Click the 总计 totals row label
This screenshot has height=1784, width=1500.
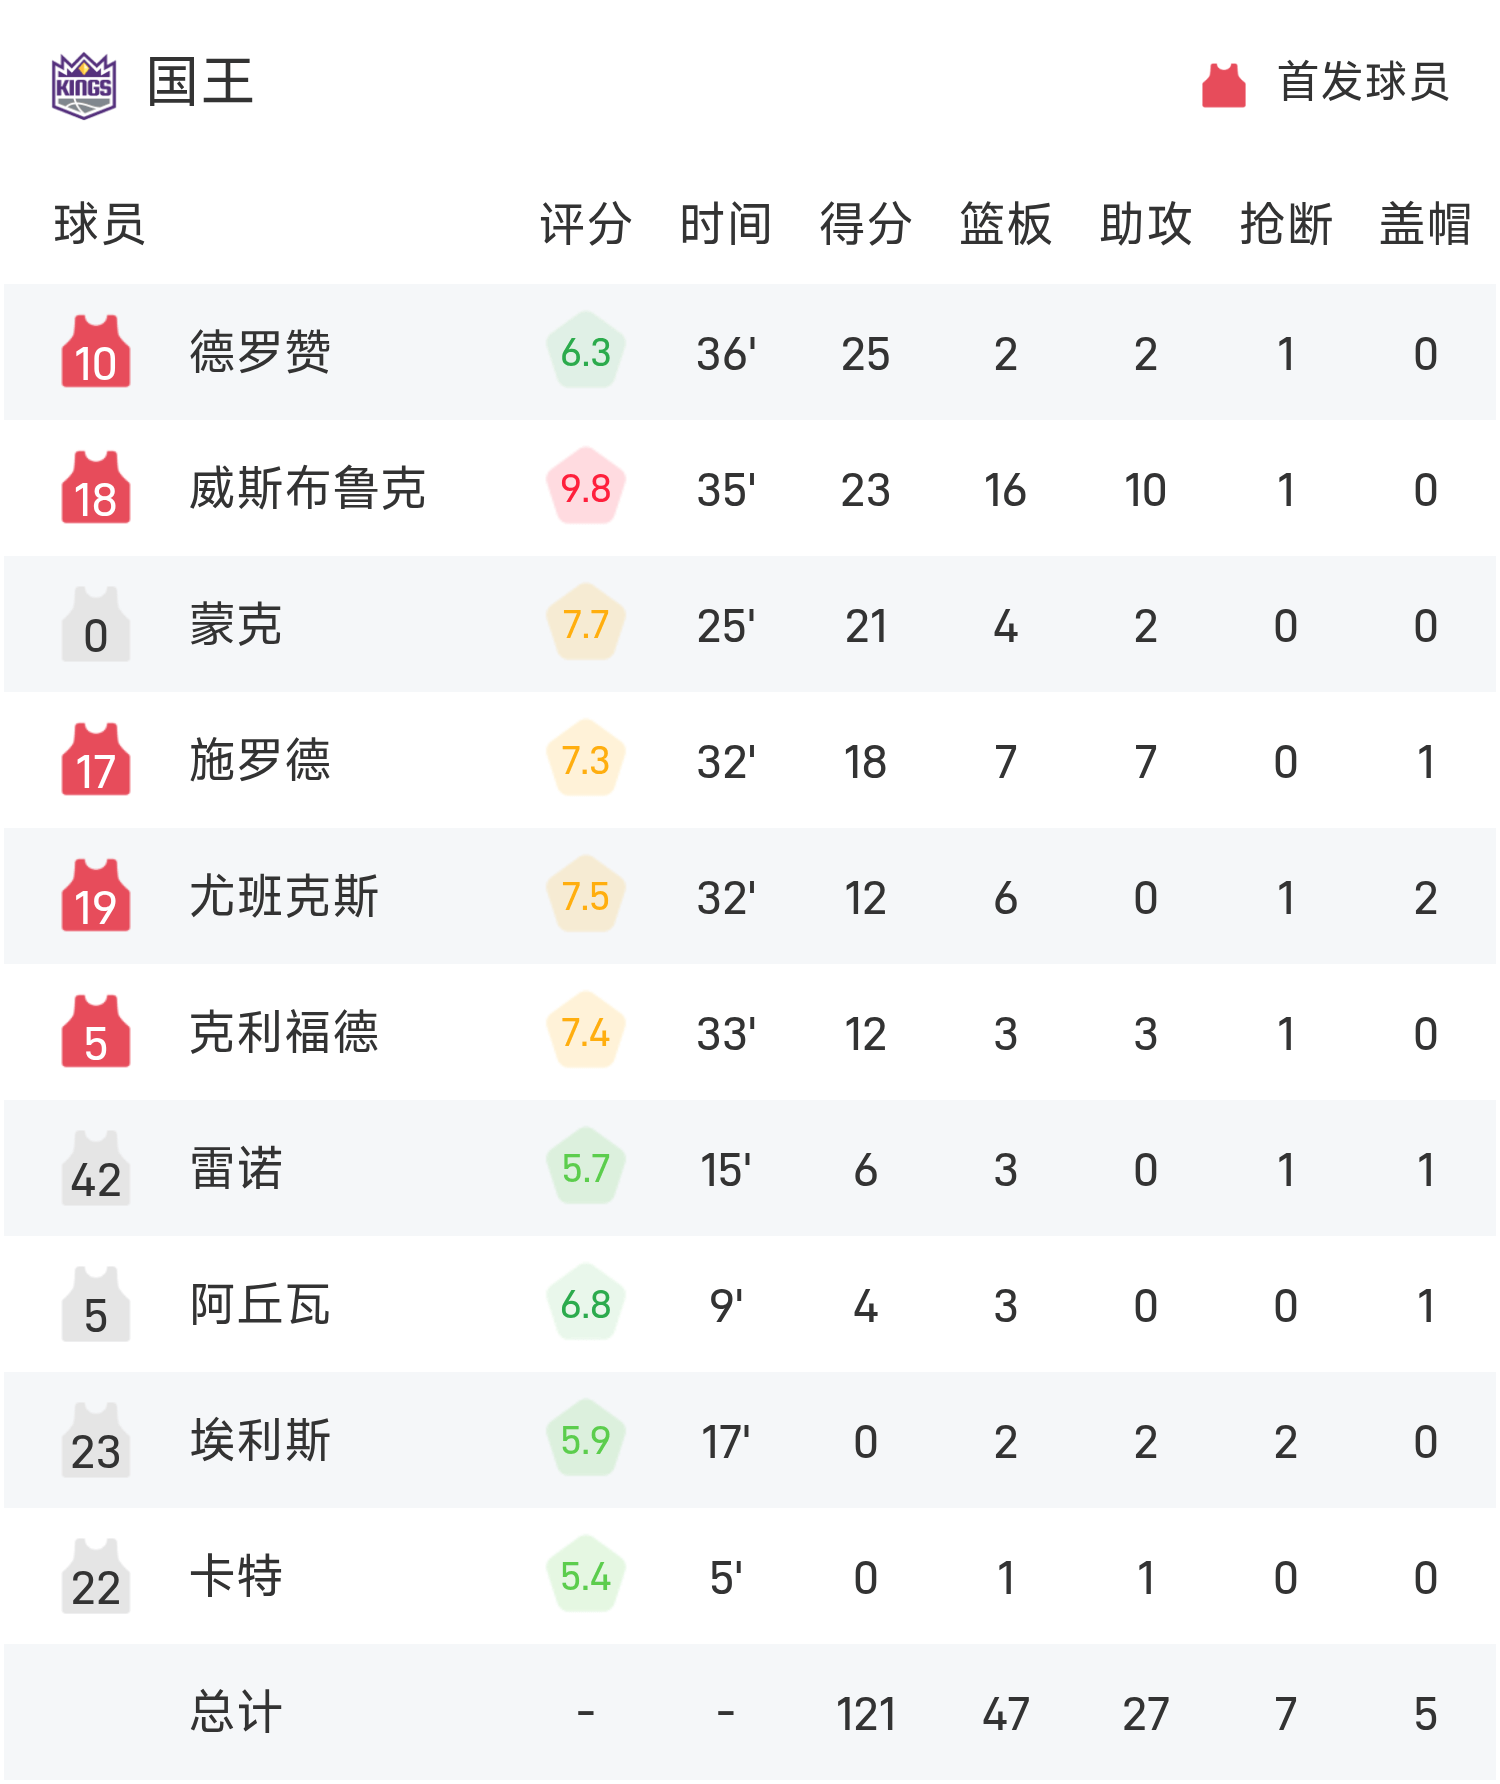click(x=236, y=1712)
